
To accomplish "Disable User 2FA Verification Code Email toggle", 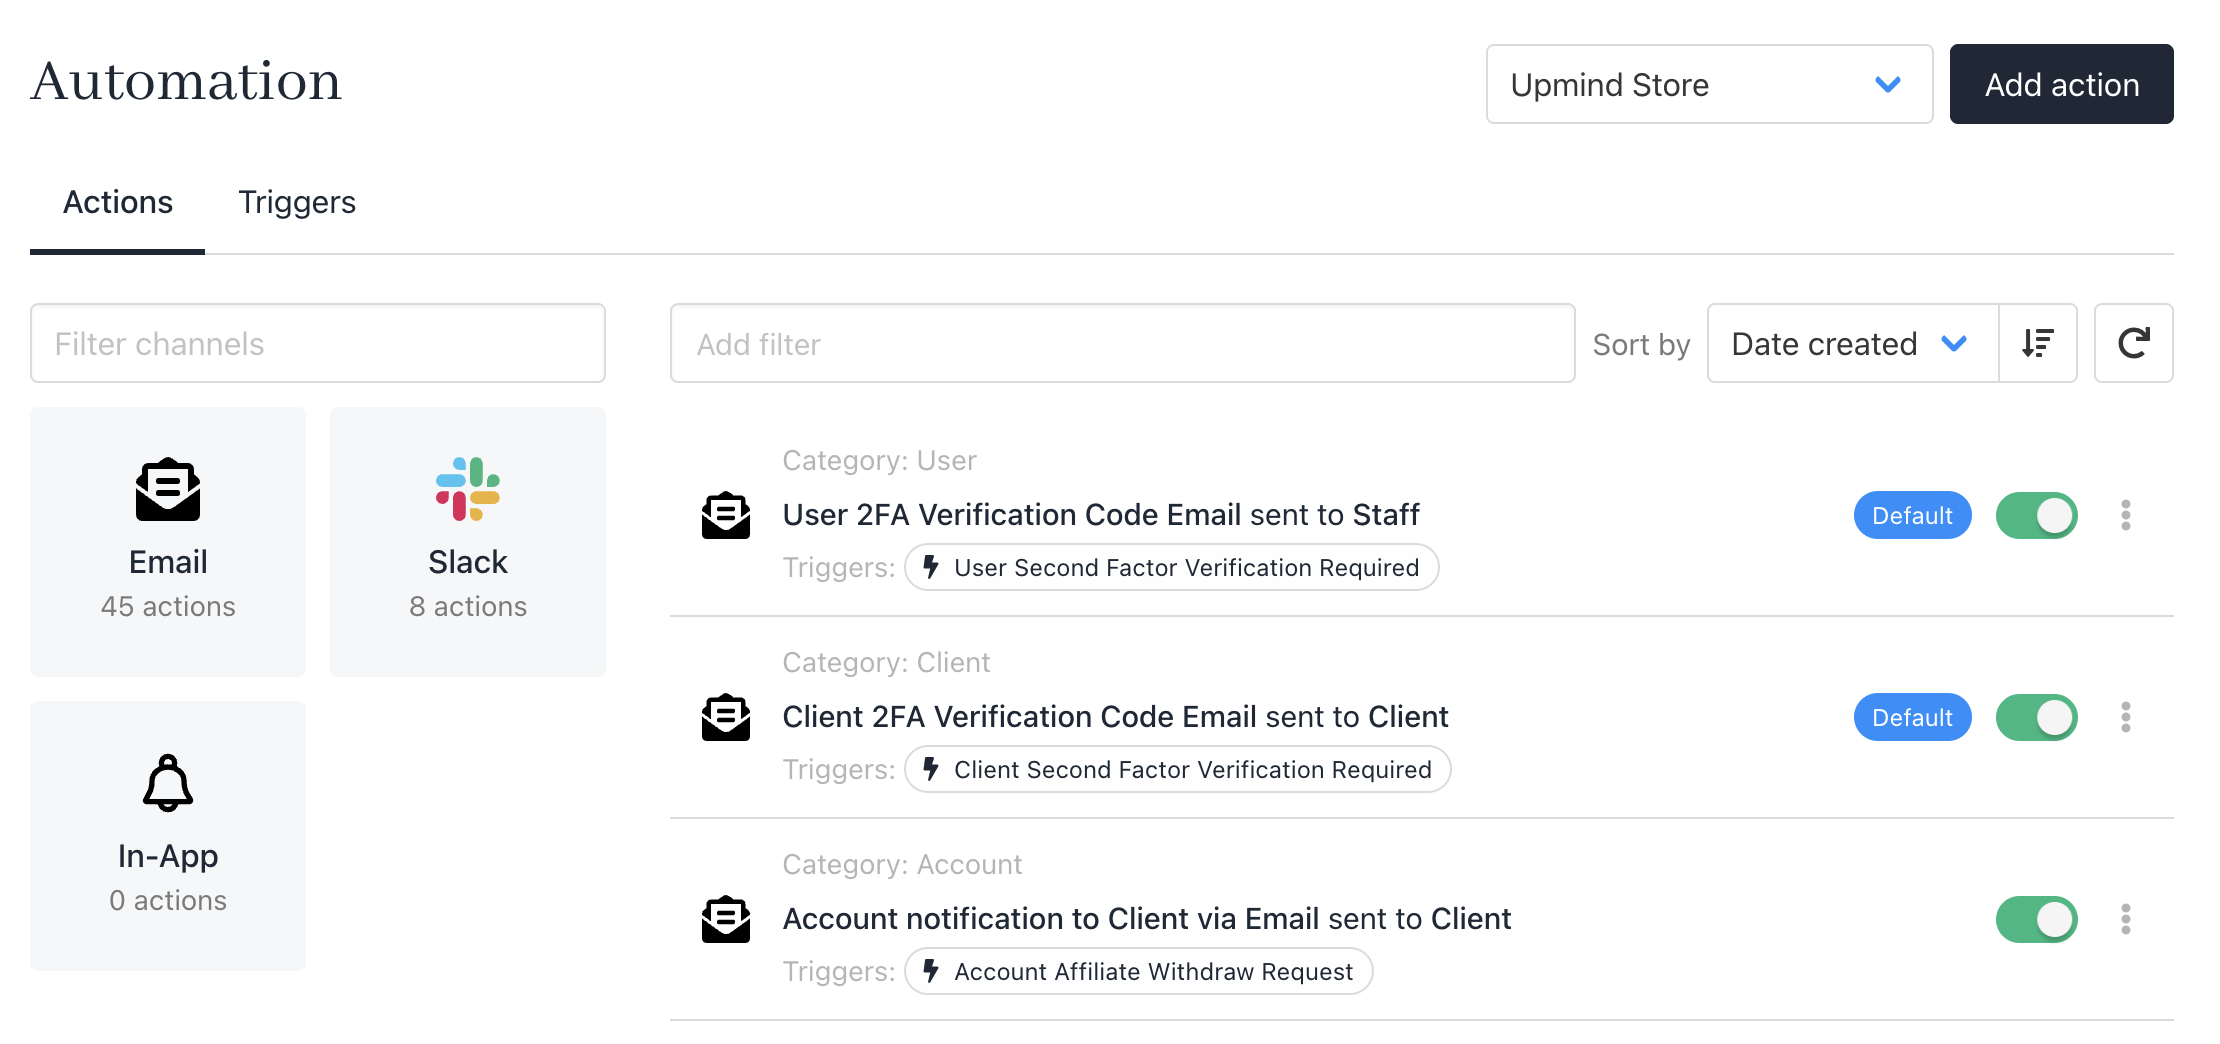I will click(x=2036, y=515).
